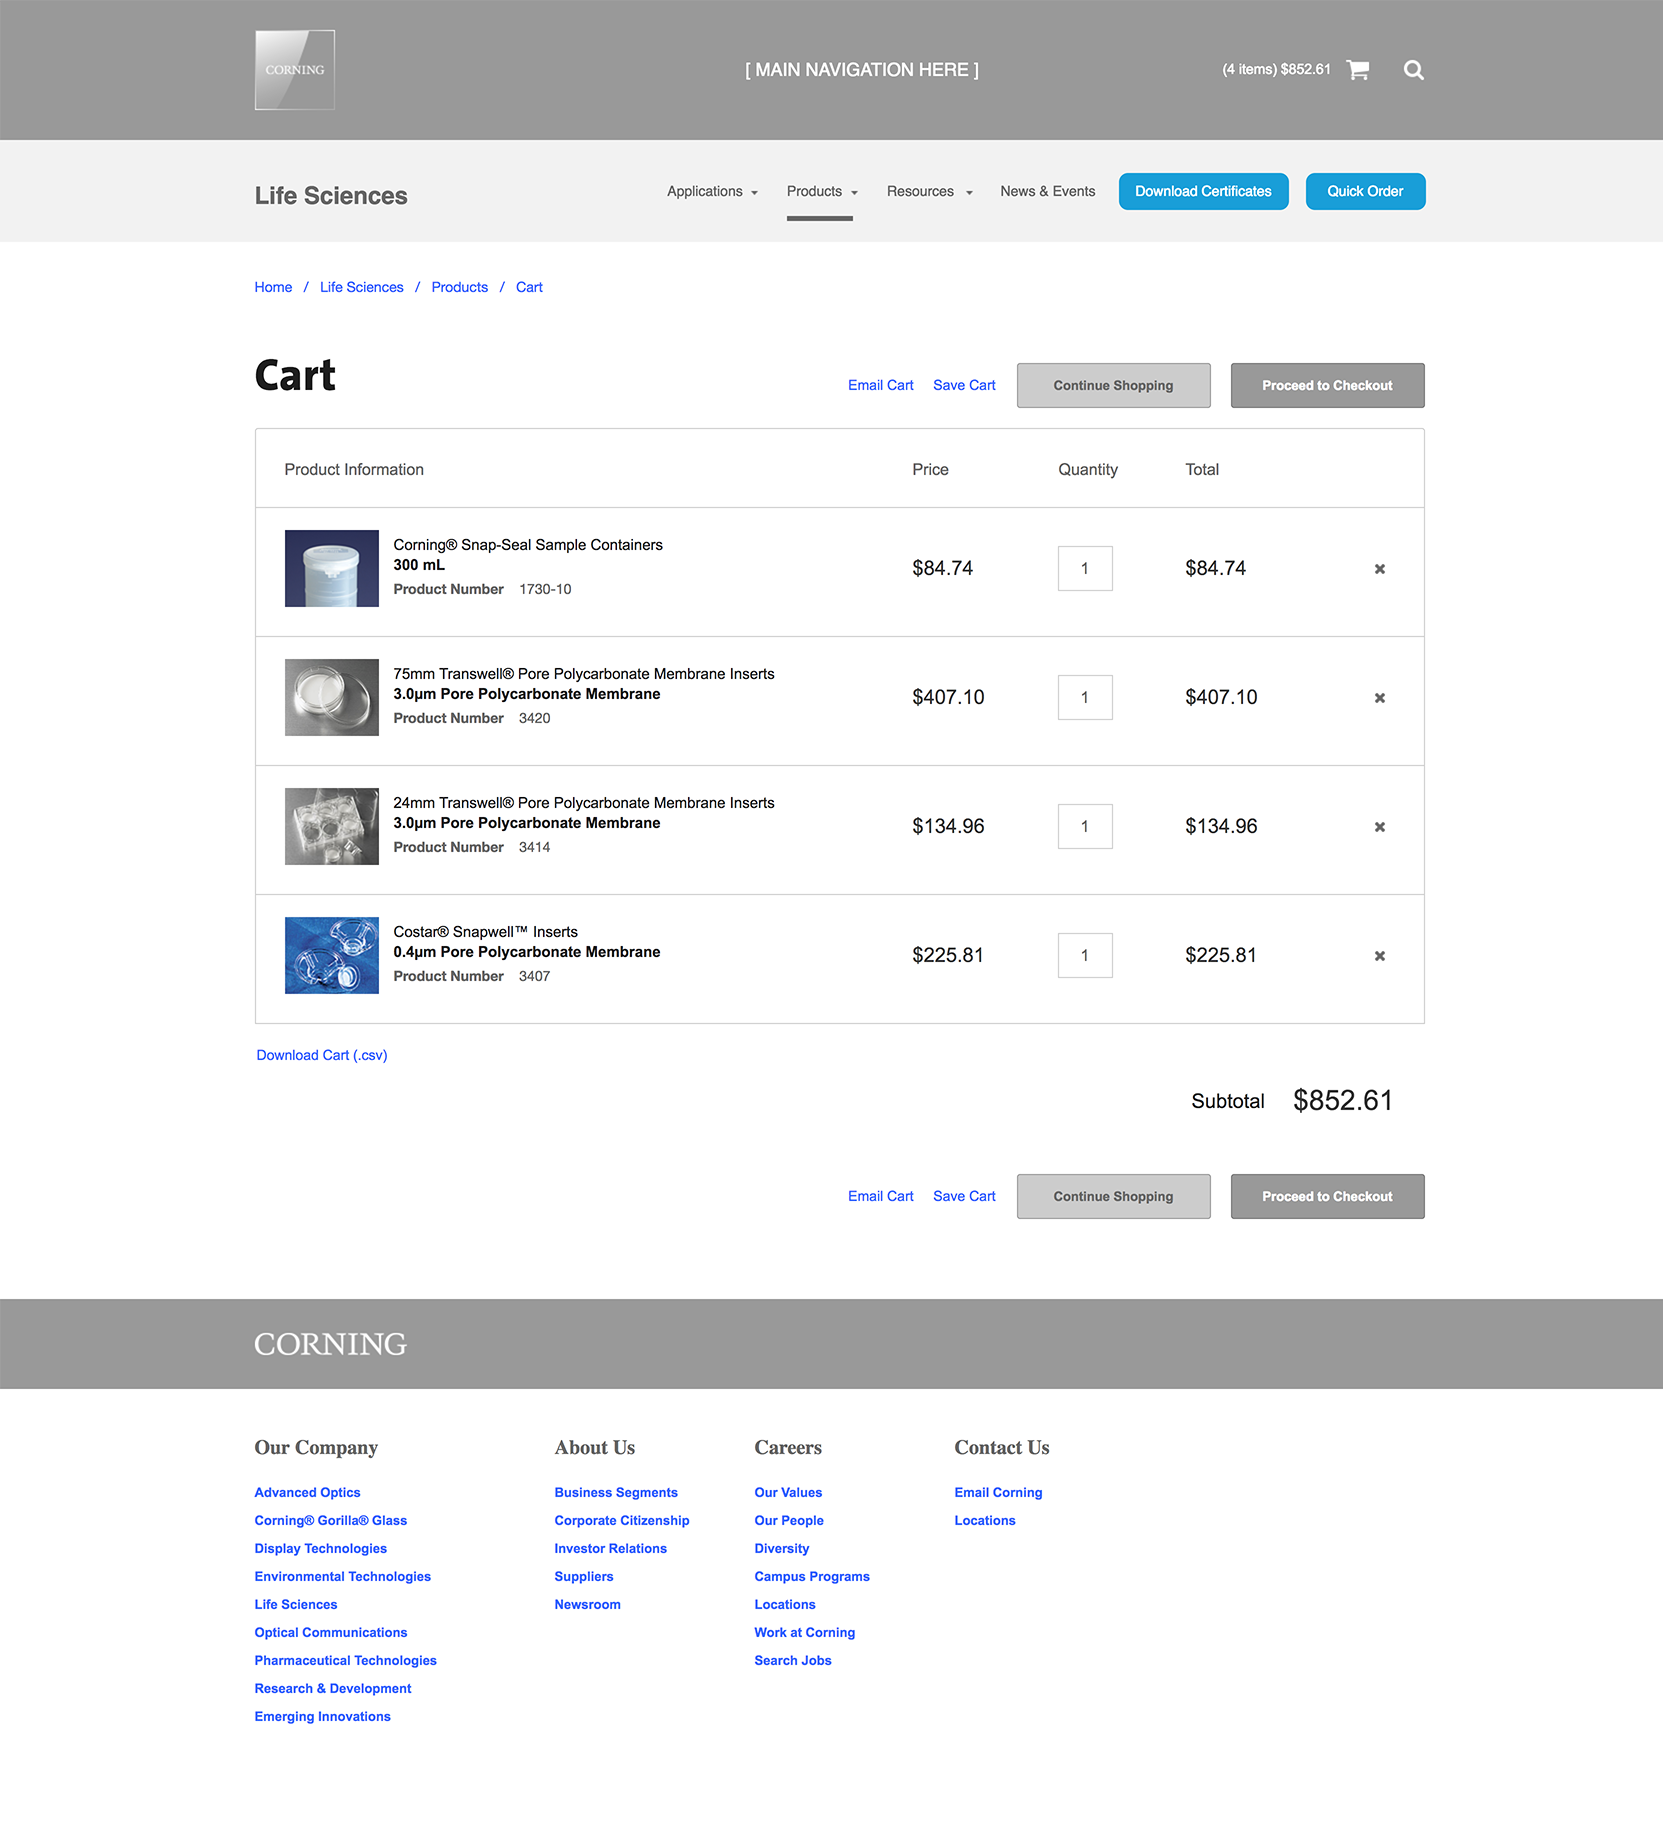Click bottom Save Cart link
Image resolution: width=1663 pixels, height=1833 pixels.
click(964, 1196)
